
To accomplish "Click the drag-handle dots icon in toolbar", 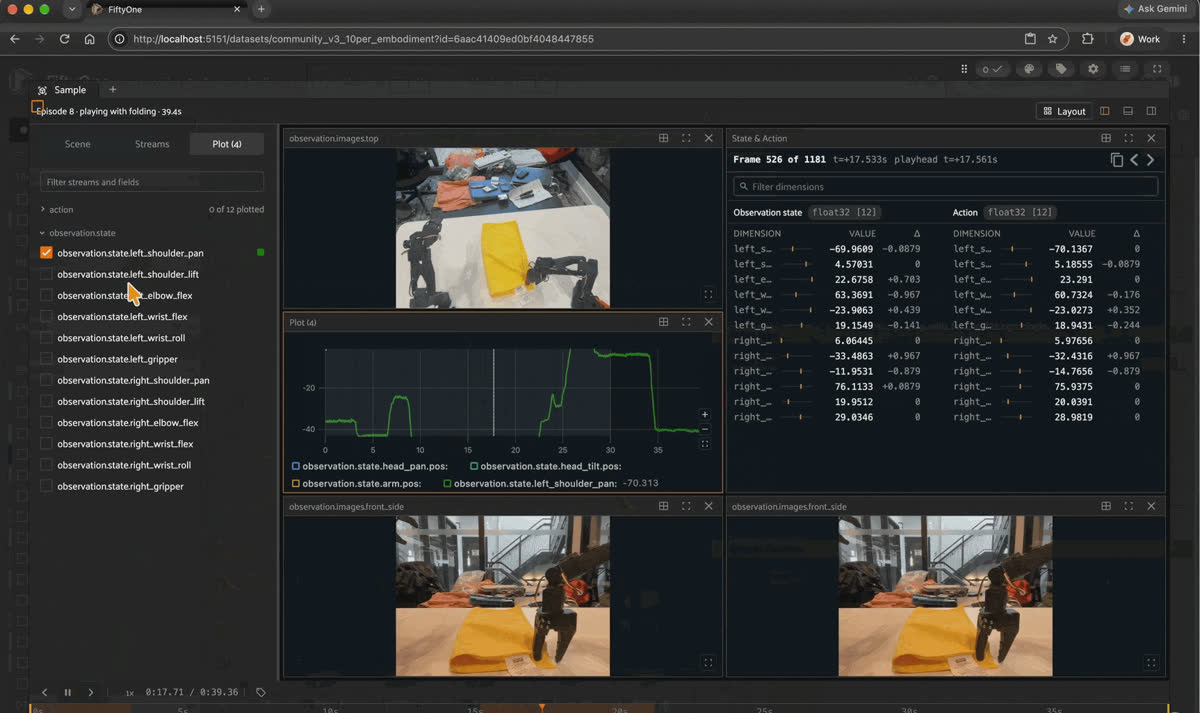I will coord(964,69).
